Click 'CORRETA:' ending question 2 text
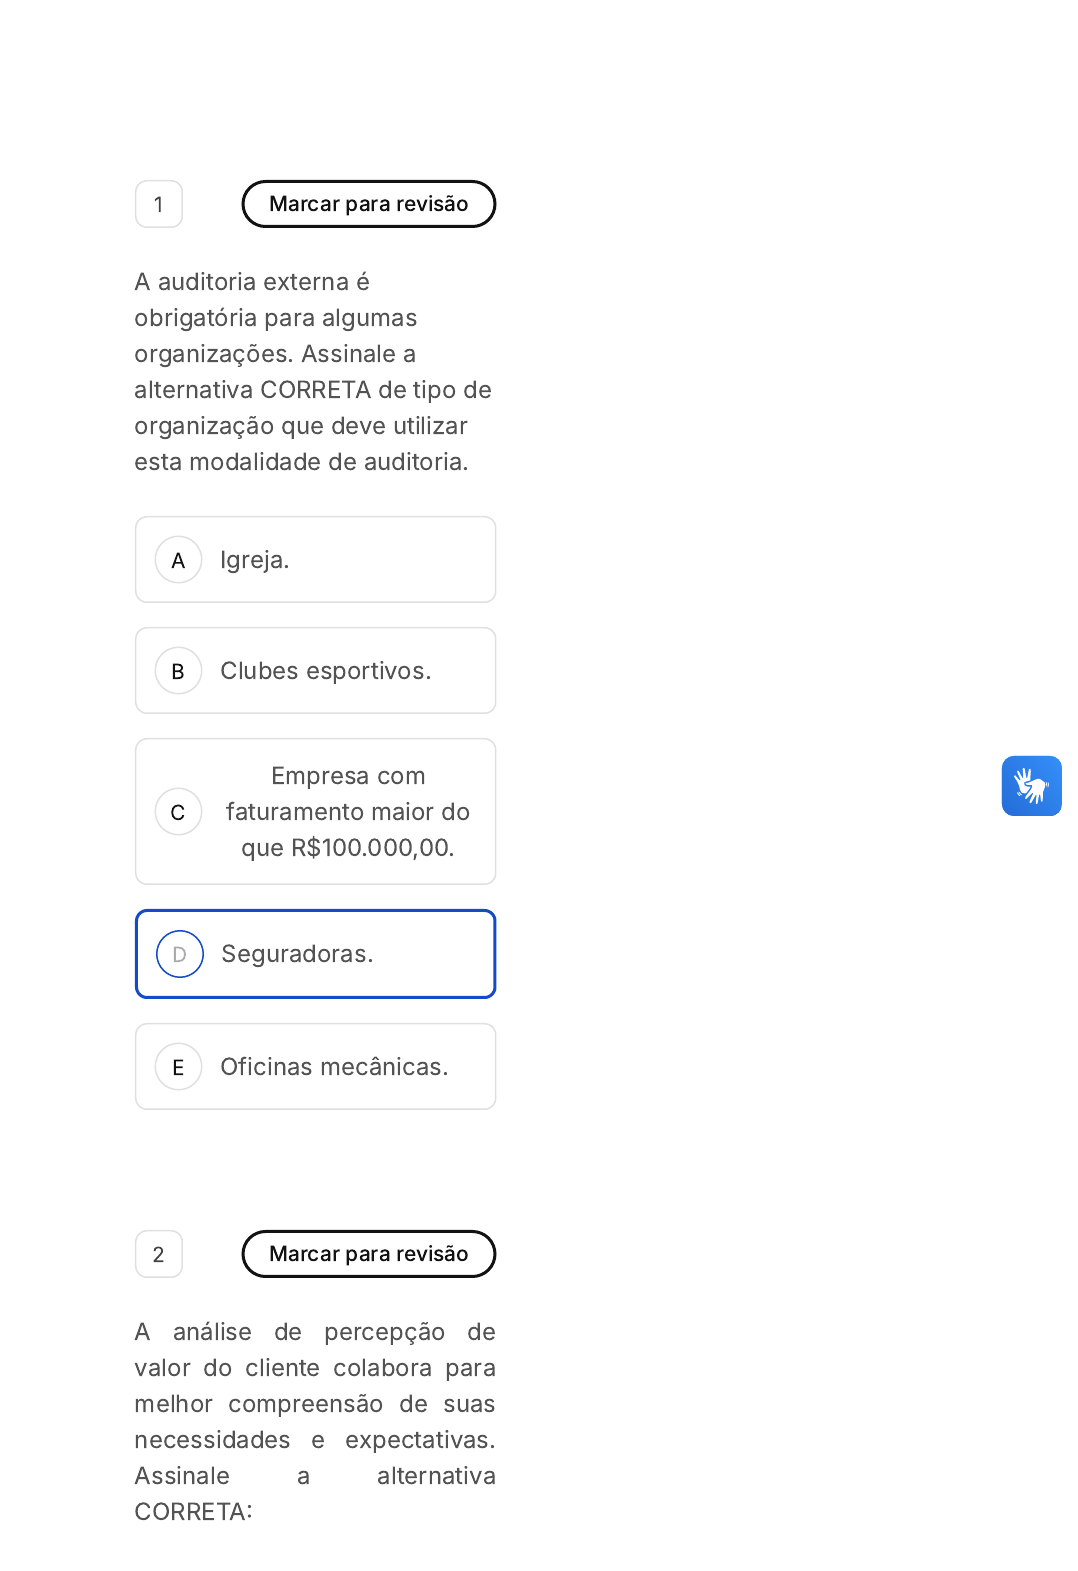Image resolution: width=1078 pixels, height=1571 pixels. point(193,1512)
